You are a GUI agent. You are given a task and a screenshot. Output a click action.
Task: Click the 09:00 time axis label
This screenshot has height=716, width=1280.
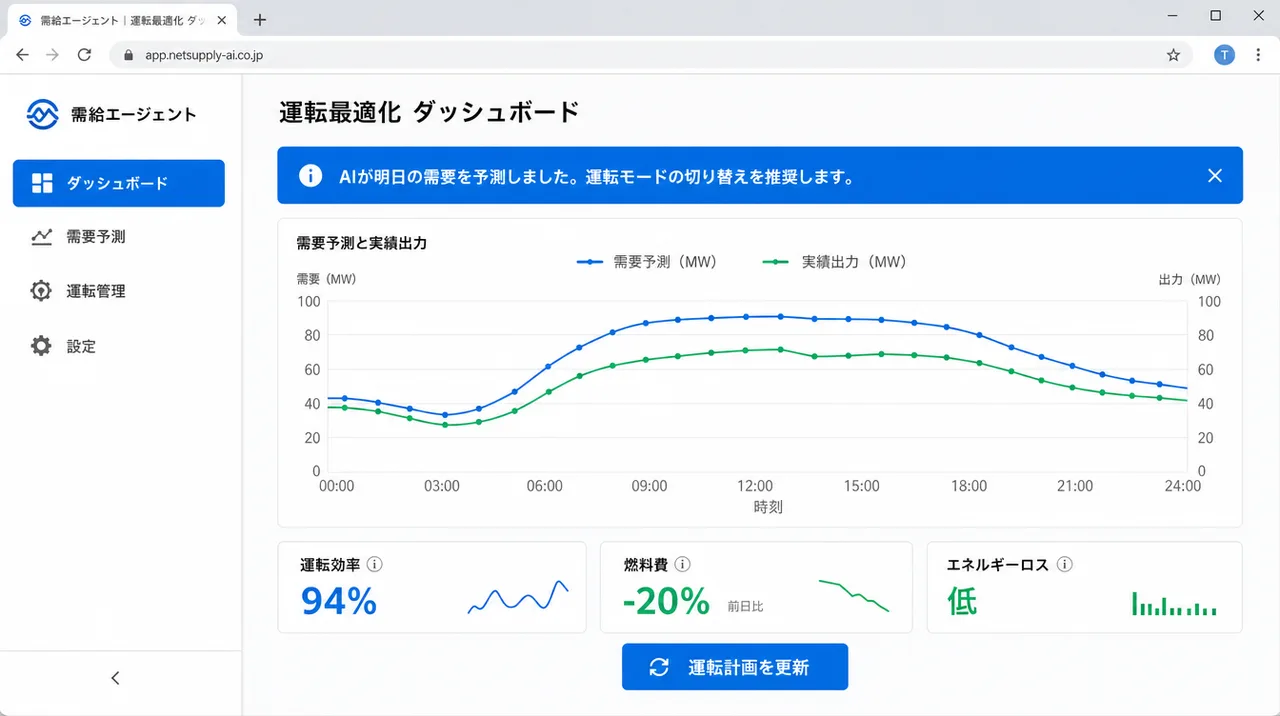[649, 486]
